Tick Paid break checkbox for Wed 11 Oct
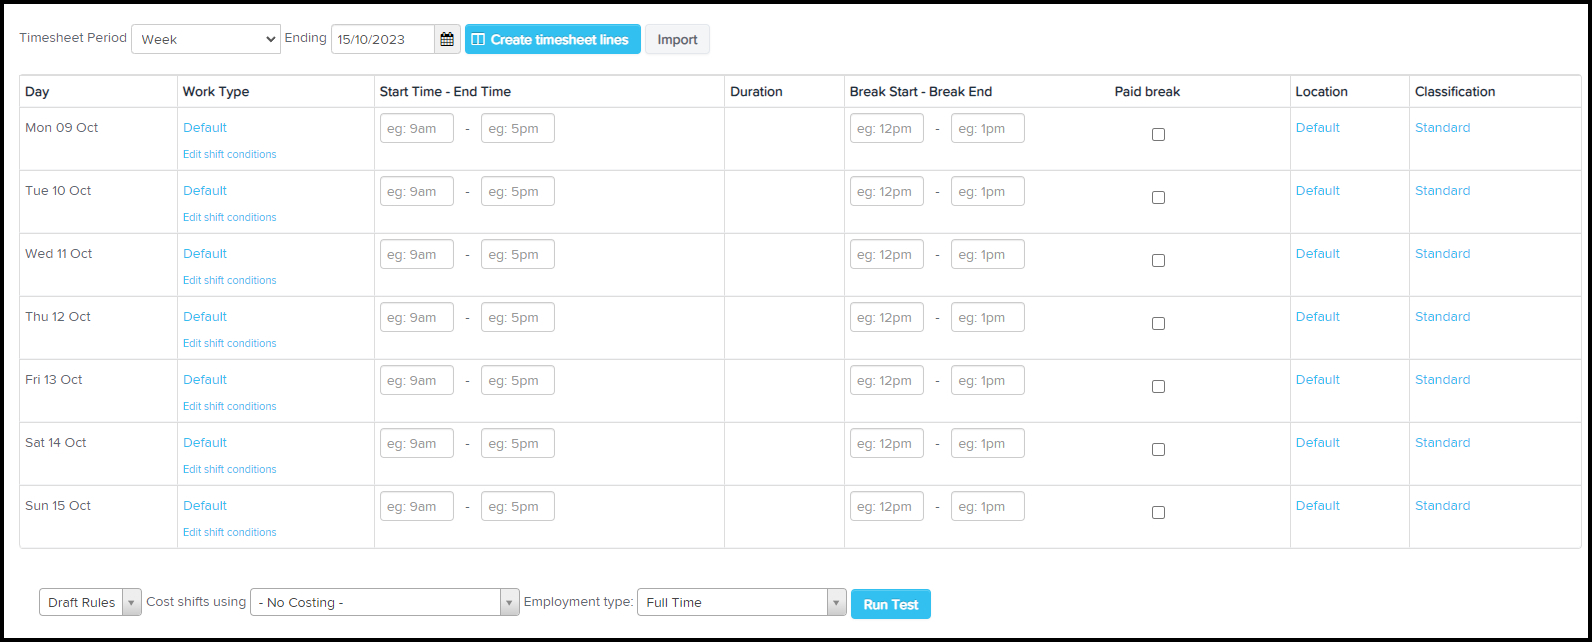1592x642 pixels. coord(1158,260)
